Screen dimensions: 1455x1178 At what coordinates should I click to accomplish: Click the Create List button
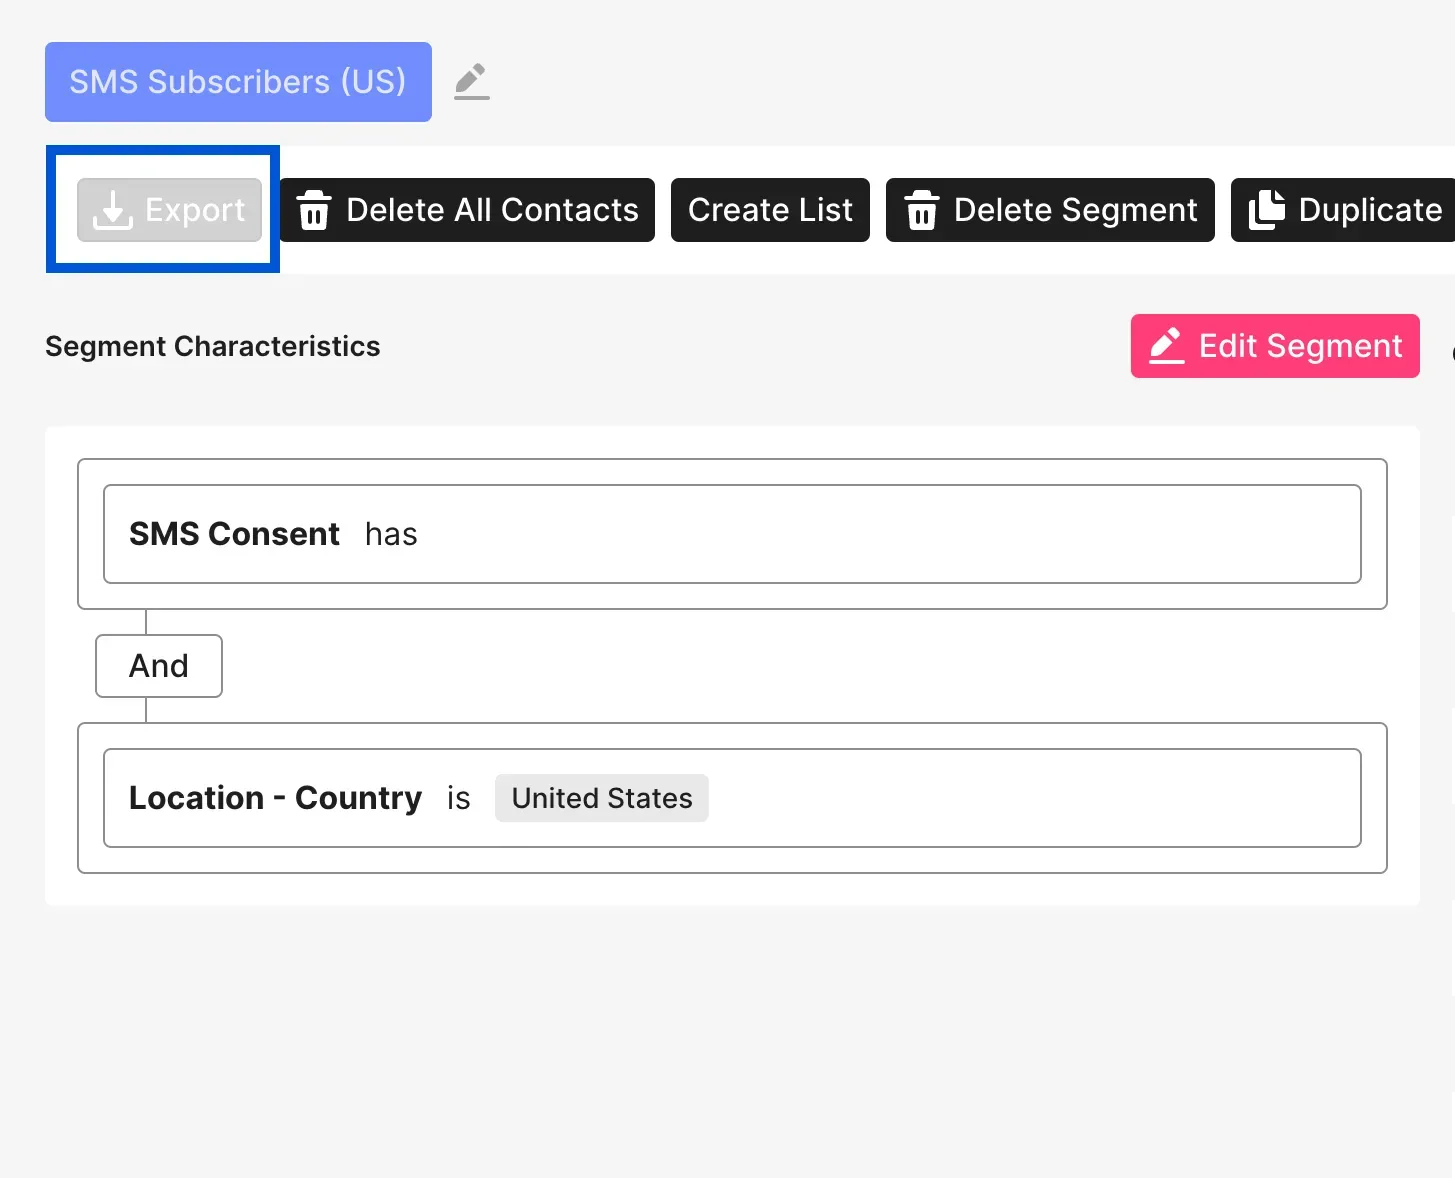pyautogui.click(x=770, y=210)
